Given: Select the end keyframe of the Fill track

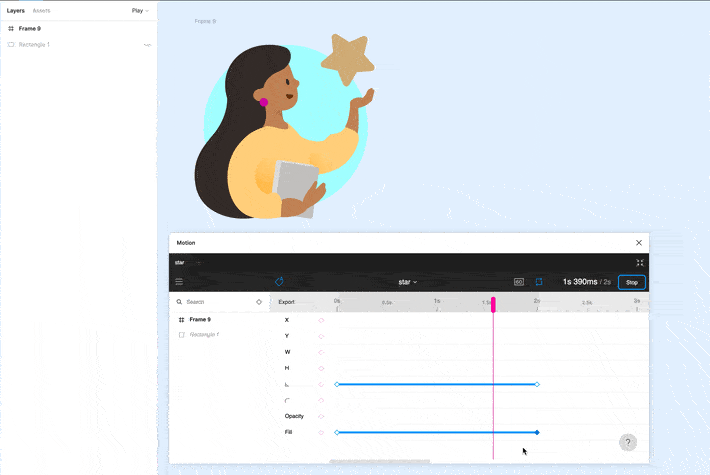Looking at the screenshot, I should (x=537, y=432).
